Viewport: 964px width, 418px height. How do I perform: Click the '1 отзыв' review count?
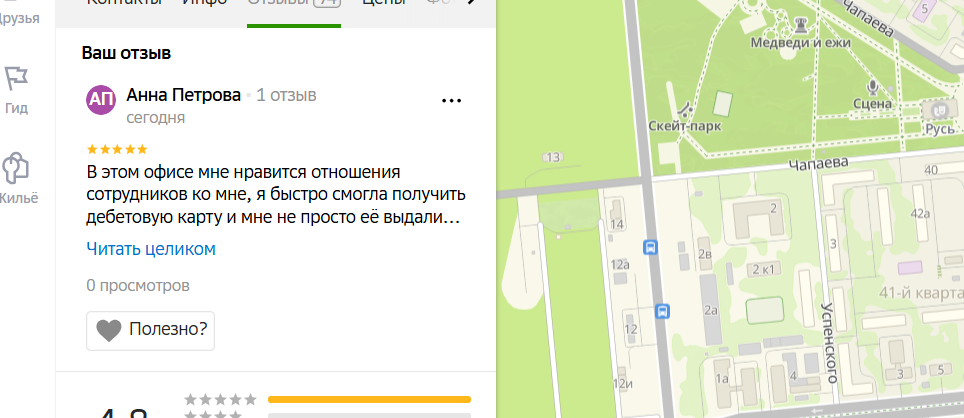(286, 95)
